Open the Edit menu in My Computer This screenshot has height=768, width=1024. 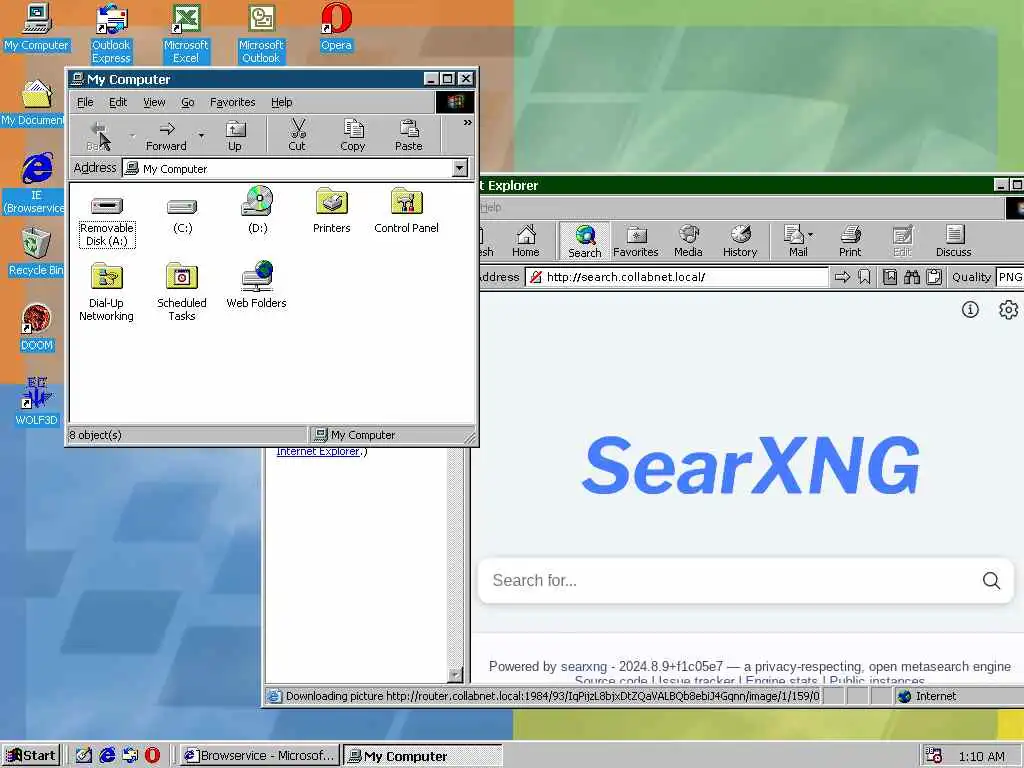pyautogui.click(x=118, y=102)
